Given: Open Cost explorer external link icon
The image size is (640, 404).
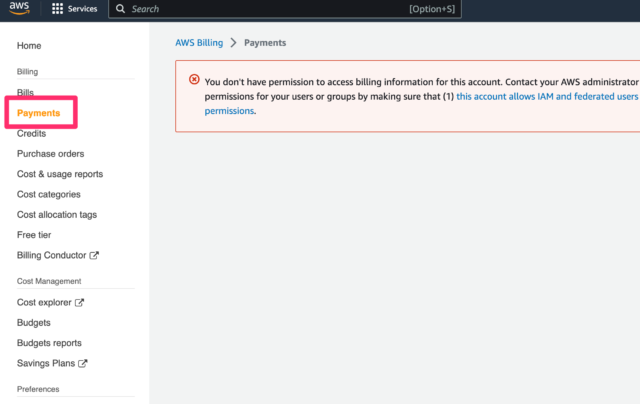Looking at the screenshot, I should pos(80,302).
